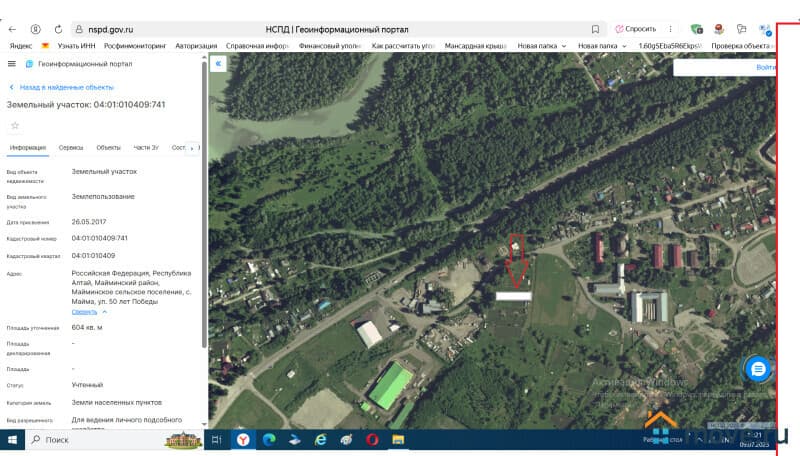Click the translate extension icon with checkmark
Screen dimensions: 800x456
765,30
